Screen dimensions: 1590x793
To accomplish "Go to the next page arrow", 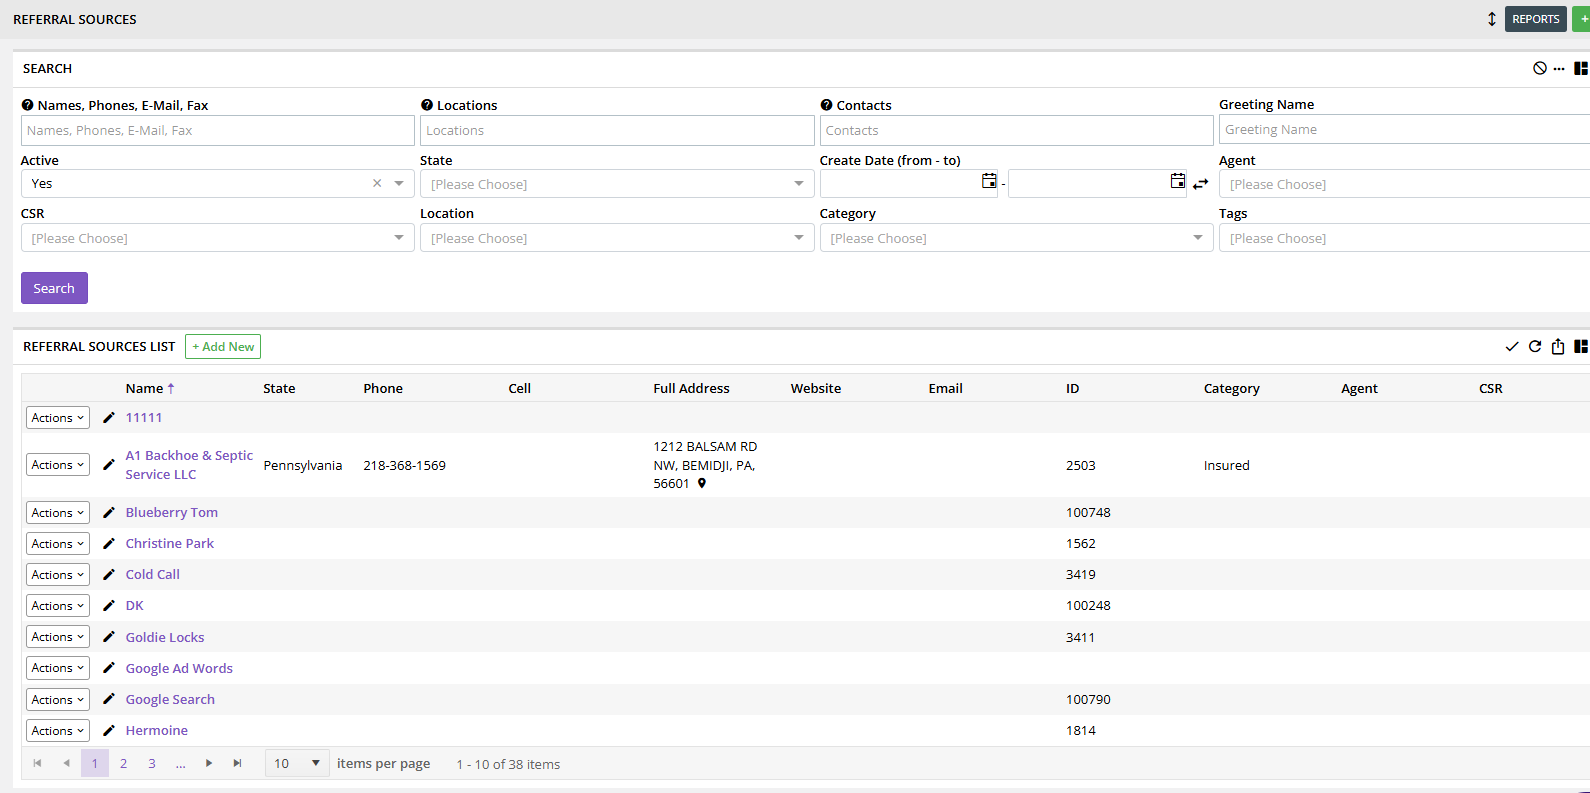I will click(x=209, y=763).
